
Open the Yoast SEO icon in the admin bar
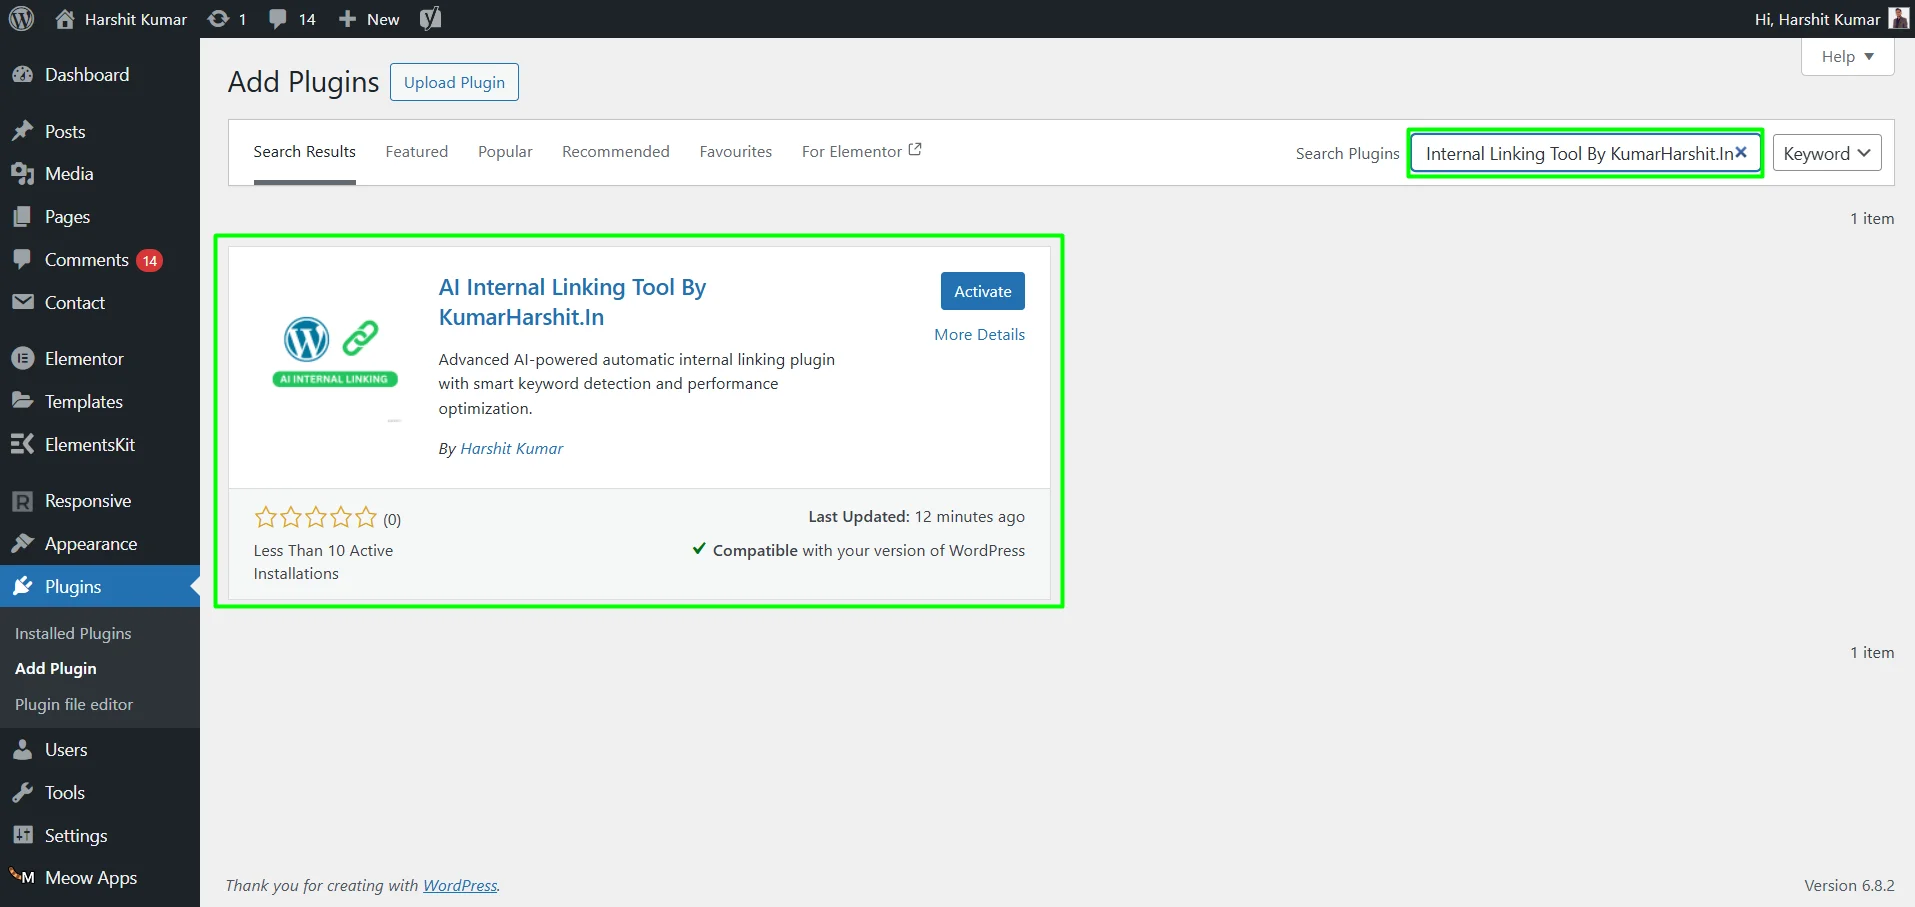(x=431, y=19)
